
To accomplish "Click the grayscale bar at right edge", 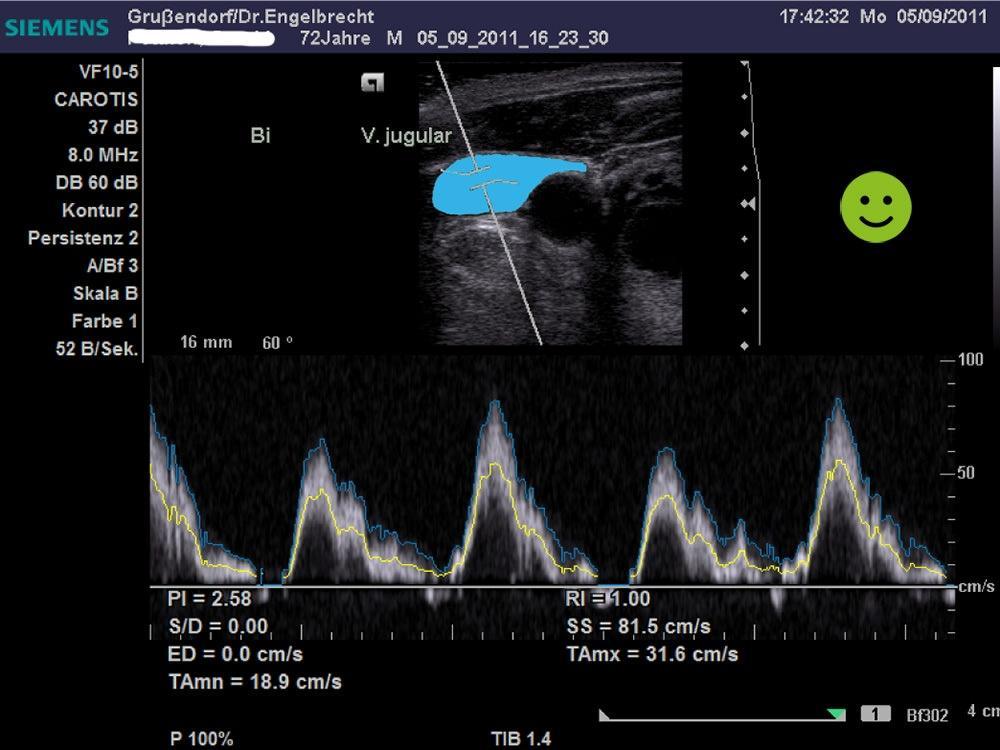I will 996,205.
